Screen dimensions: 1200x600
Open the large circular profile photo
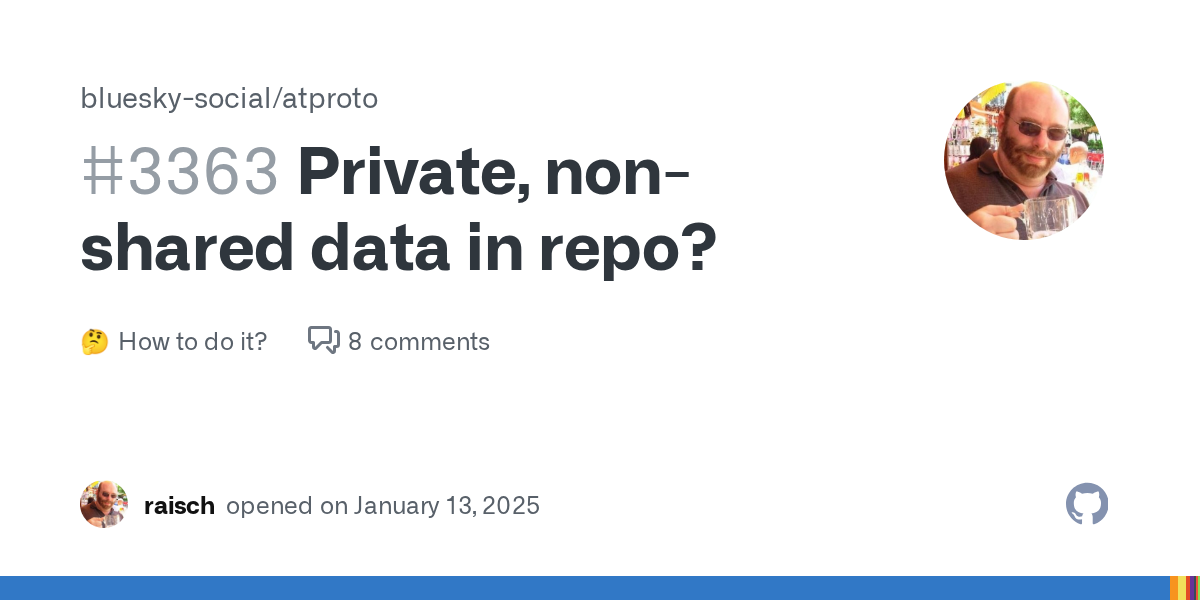coord(1023,160)
